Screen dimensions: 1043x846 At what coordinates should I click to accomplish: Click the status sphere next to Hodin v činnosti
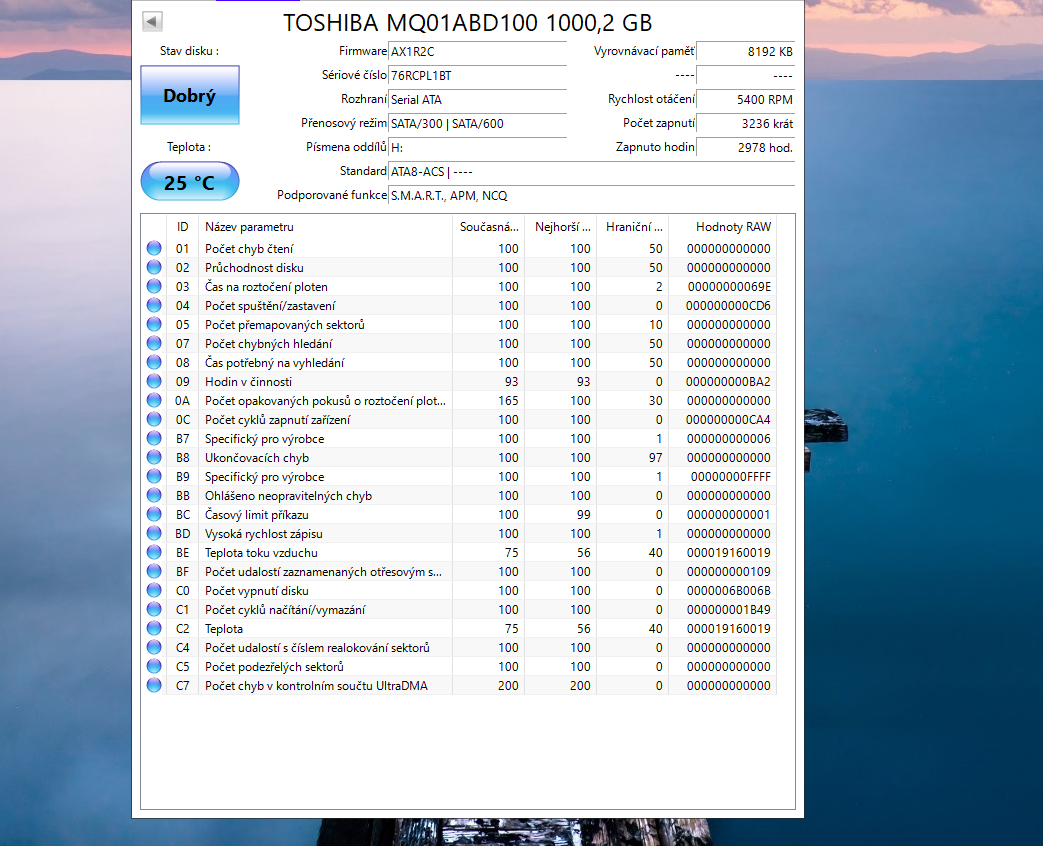153,381
